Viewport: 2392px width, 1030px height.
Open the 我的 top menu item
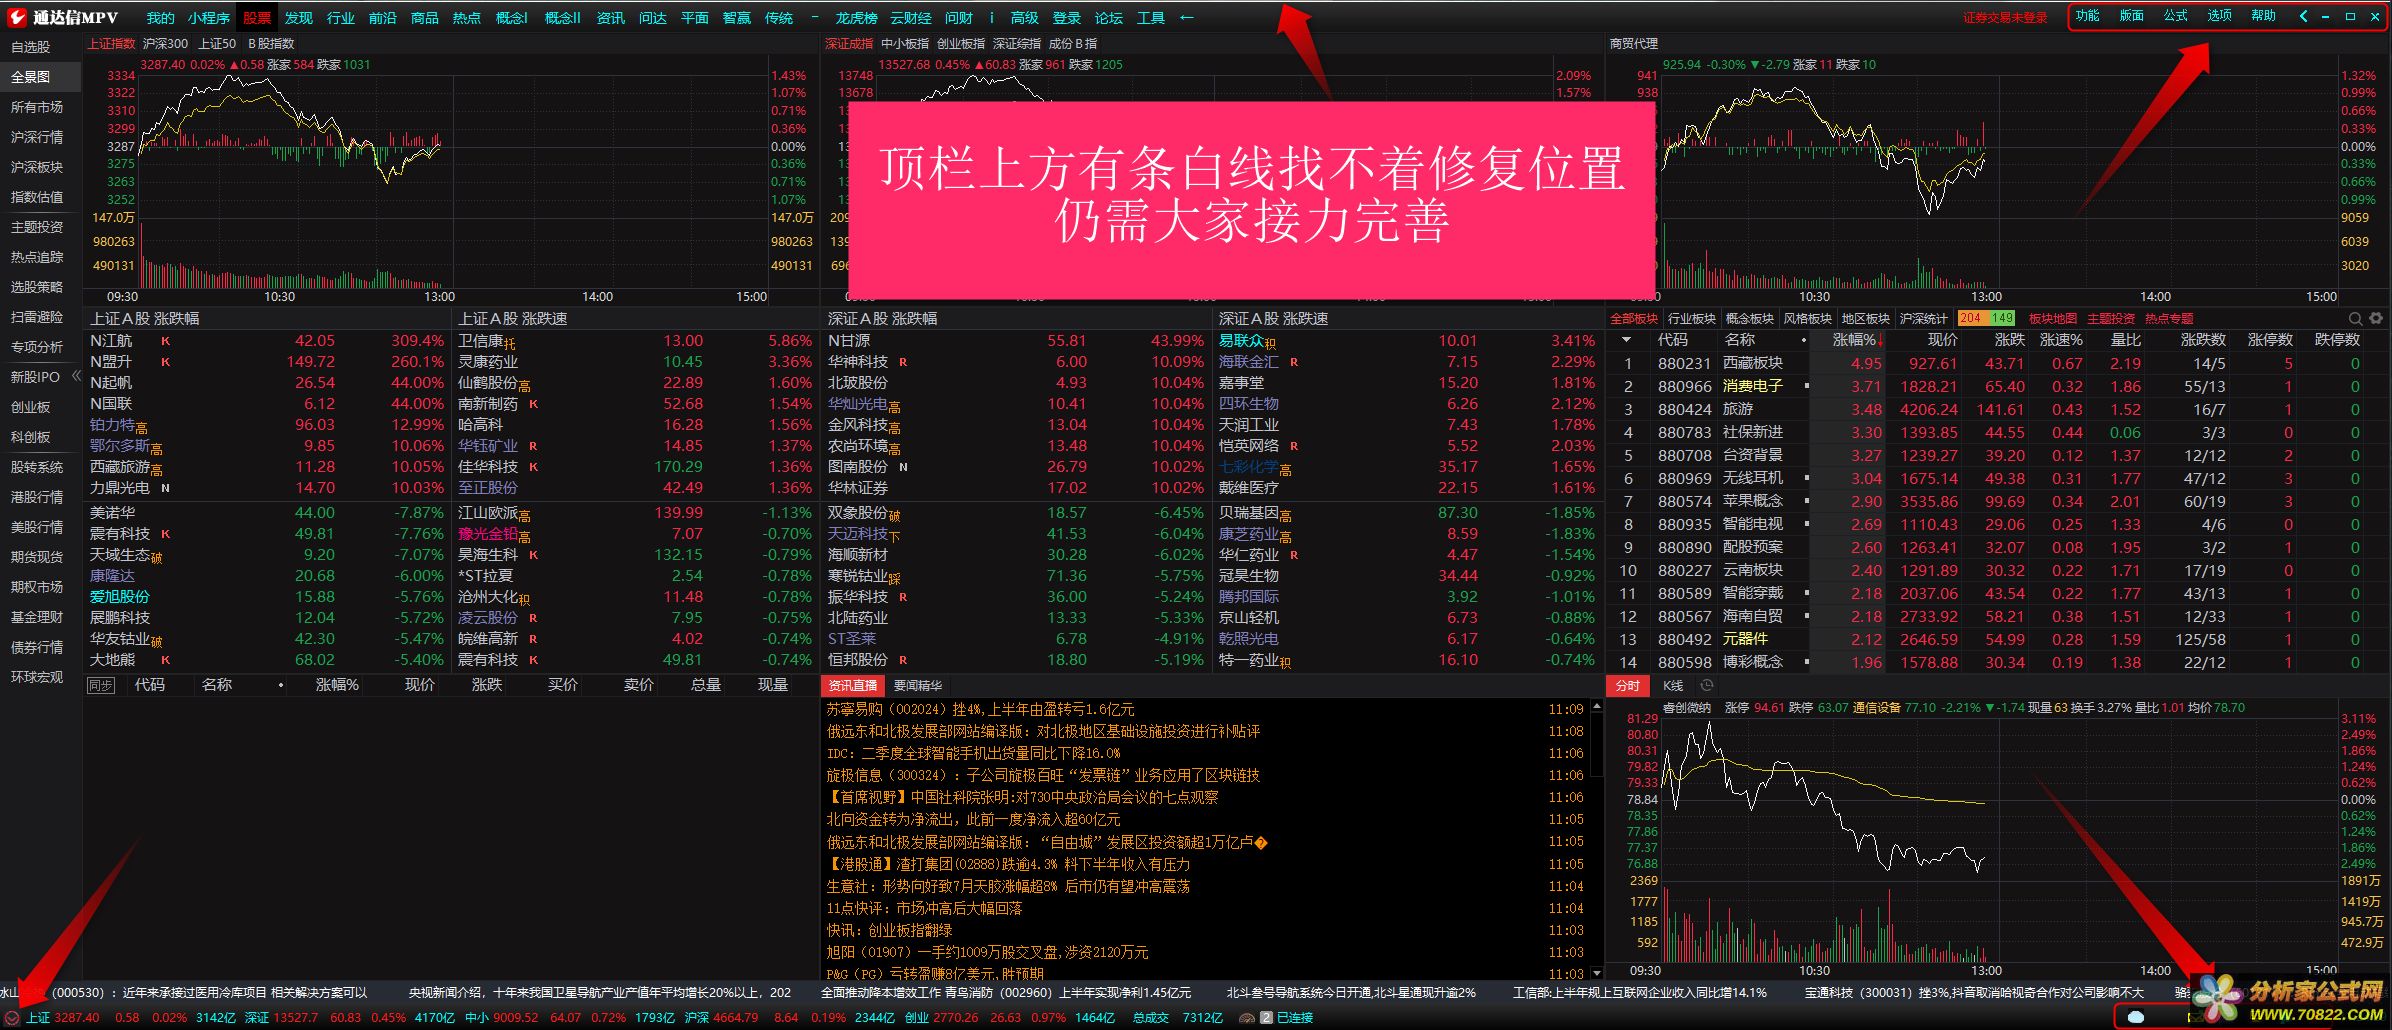click(160, 17)
